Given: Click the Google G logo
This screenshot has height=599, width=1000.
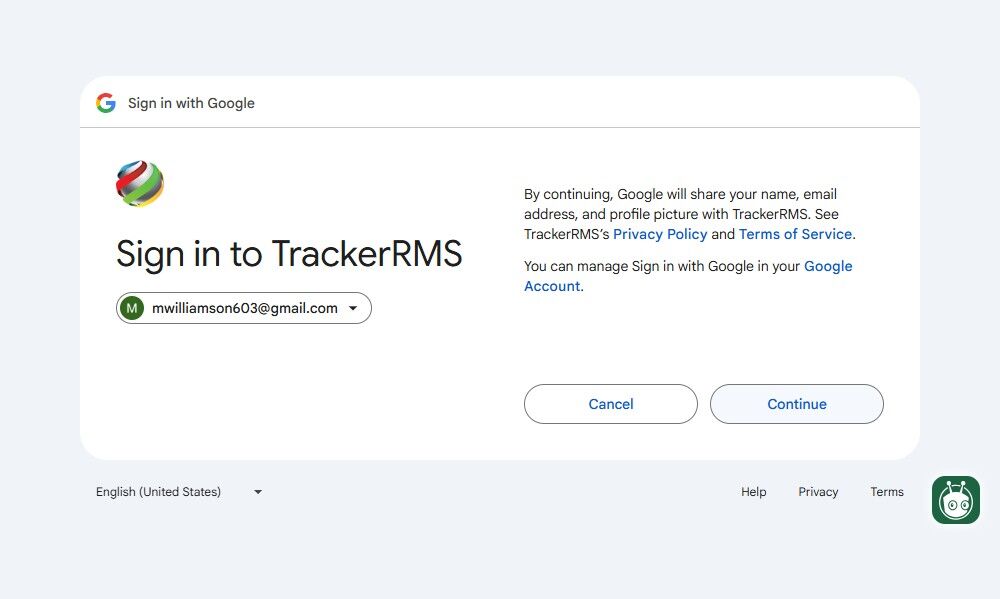Looking at the screenshot, I should pyautogui.click(x=106, y=103).
